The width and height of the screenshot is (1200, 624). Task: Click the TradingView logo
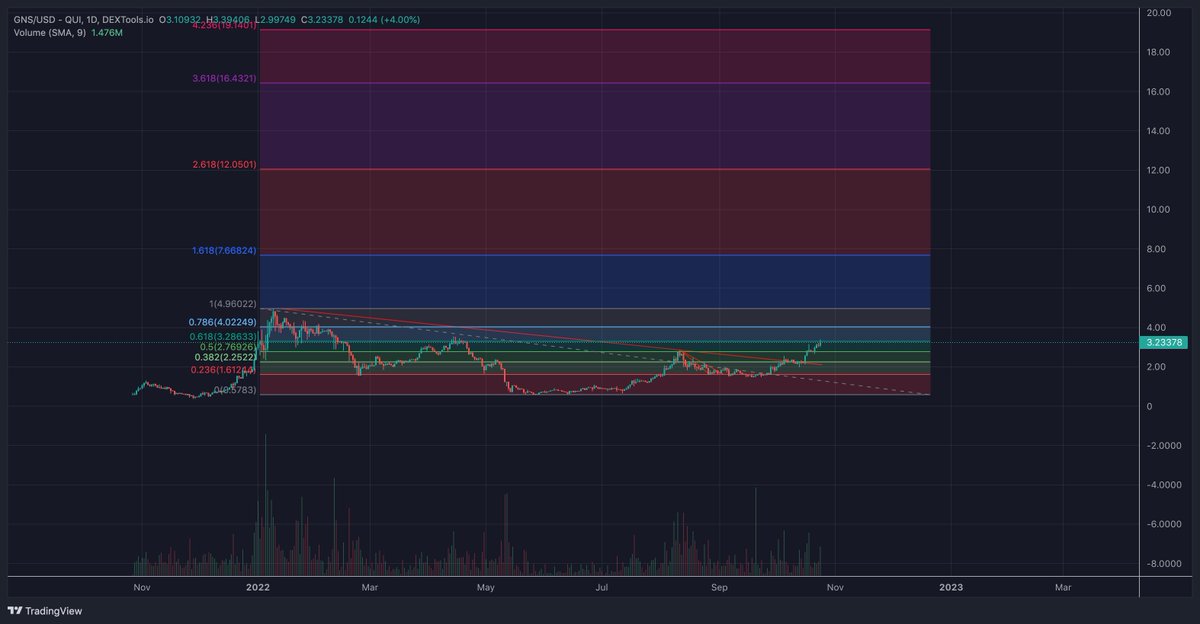46,611
